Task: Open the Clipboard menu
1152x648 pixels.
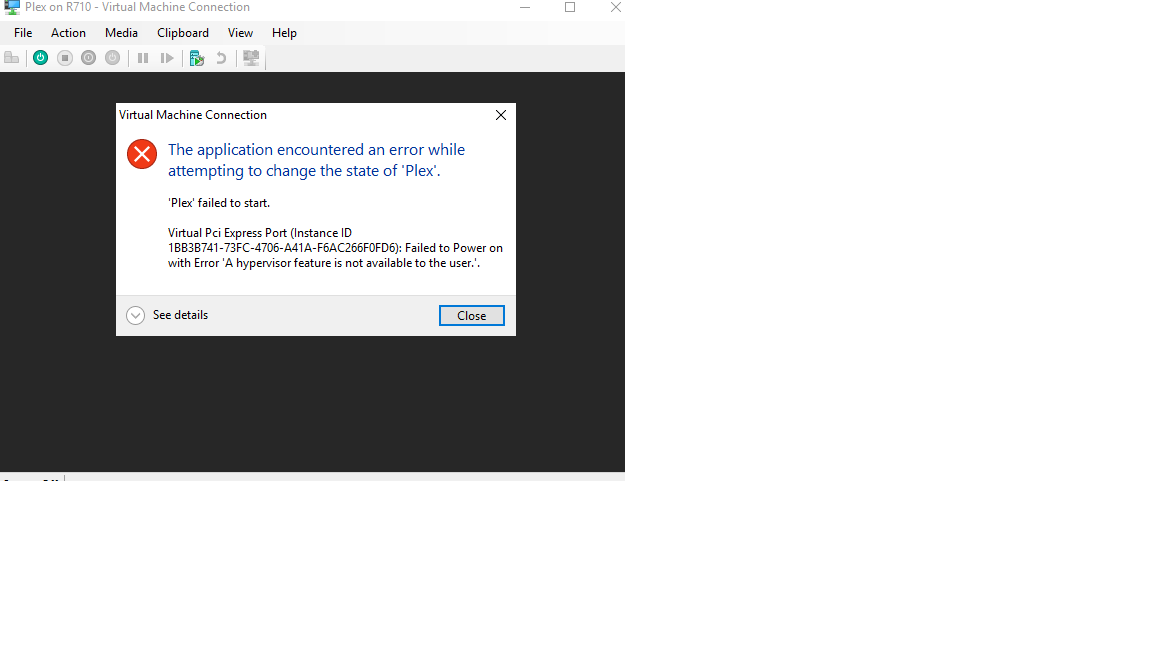Action: (183, 33)
